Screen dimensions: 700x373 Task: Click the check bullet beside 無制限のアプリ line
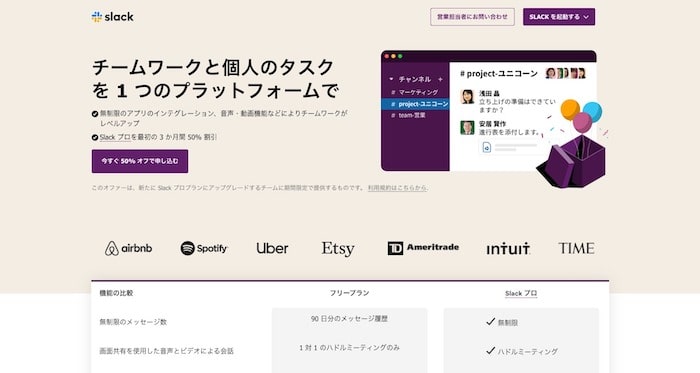pyautogui.click(x=95, y=114)
